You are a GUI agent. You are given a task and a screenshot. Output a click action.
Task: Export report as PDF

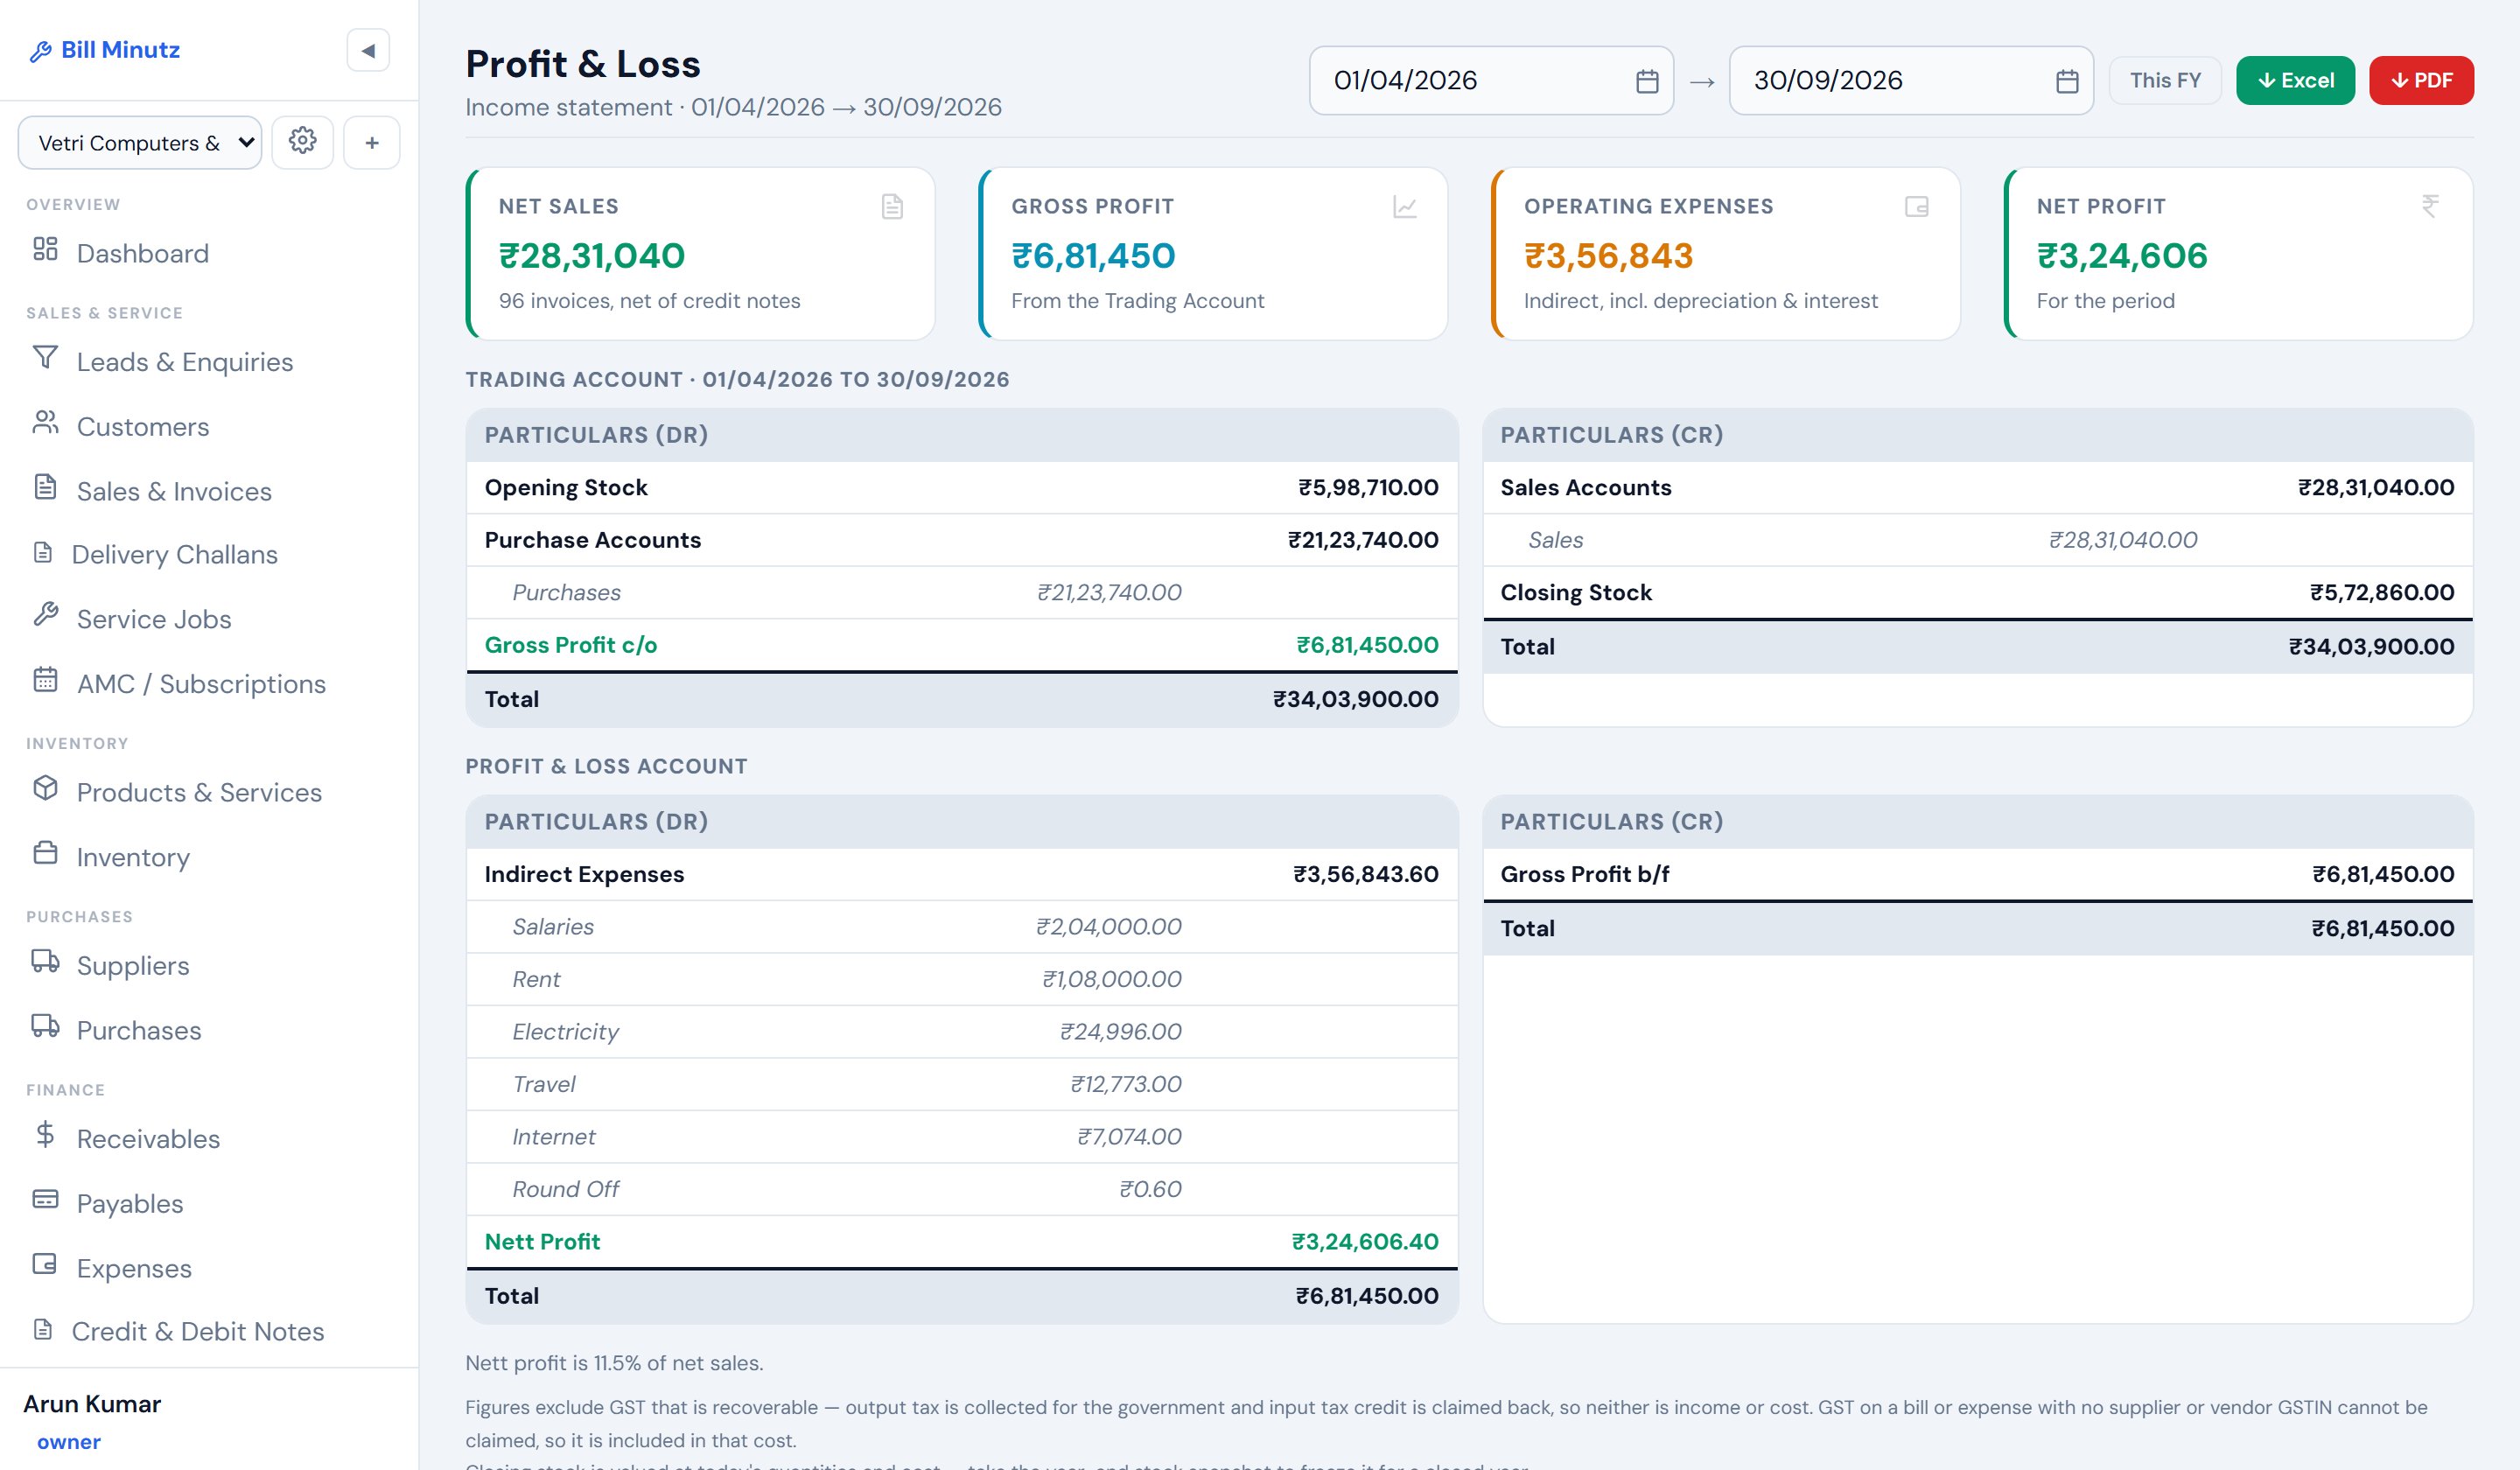pyautogui.click(x=2421, y=80)
